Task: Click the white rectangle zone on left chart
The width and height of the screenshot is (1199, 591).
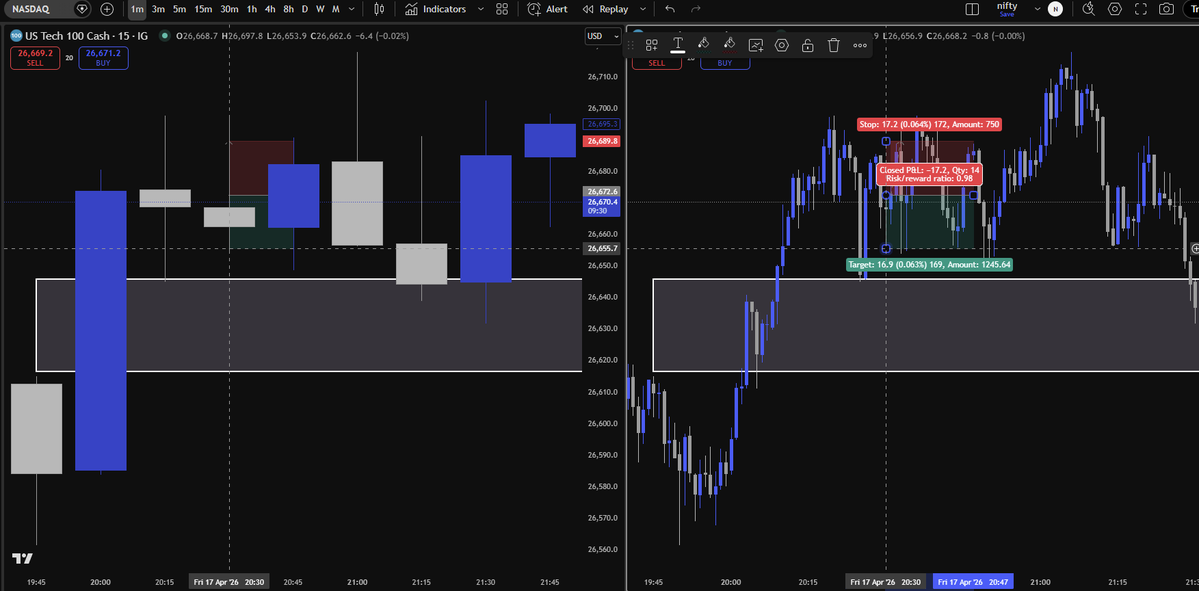Action: pyautogui.click(x=309, y=325)
